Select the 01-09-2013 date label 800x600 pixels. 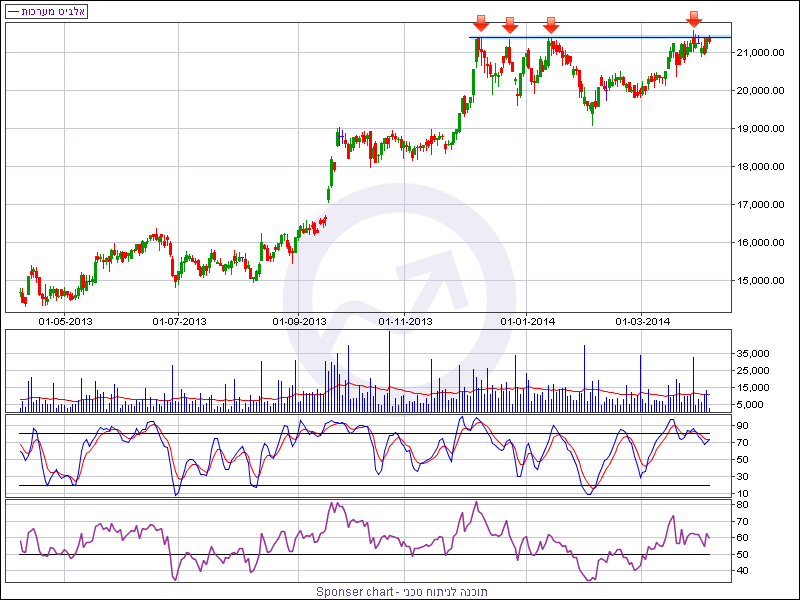(x=300, y=321)
